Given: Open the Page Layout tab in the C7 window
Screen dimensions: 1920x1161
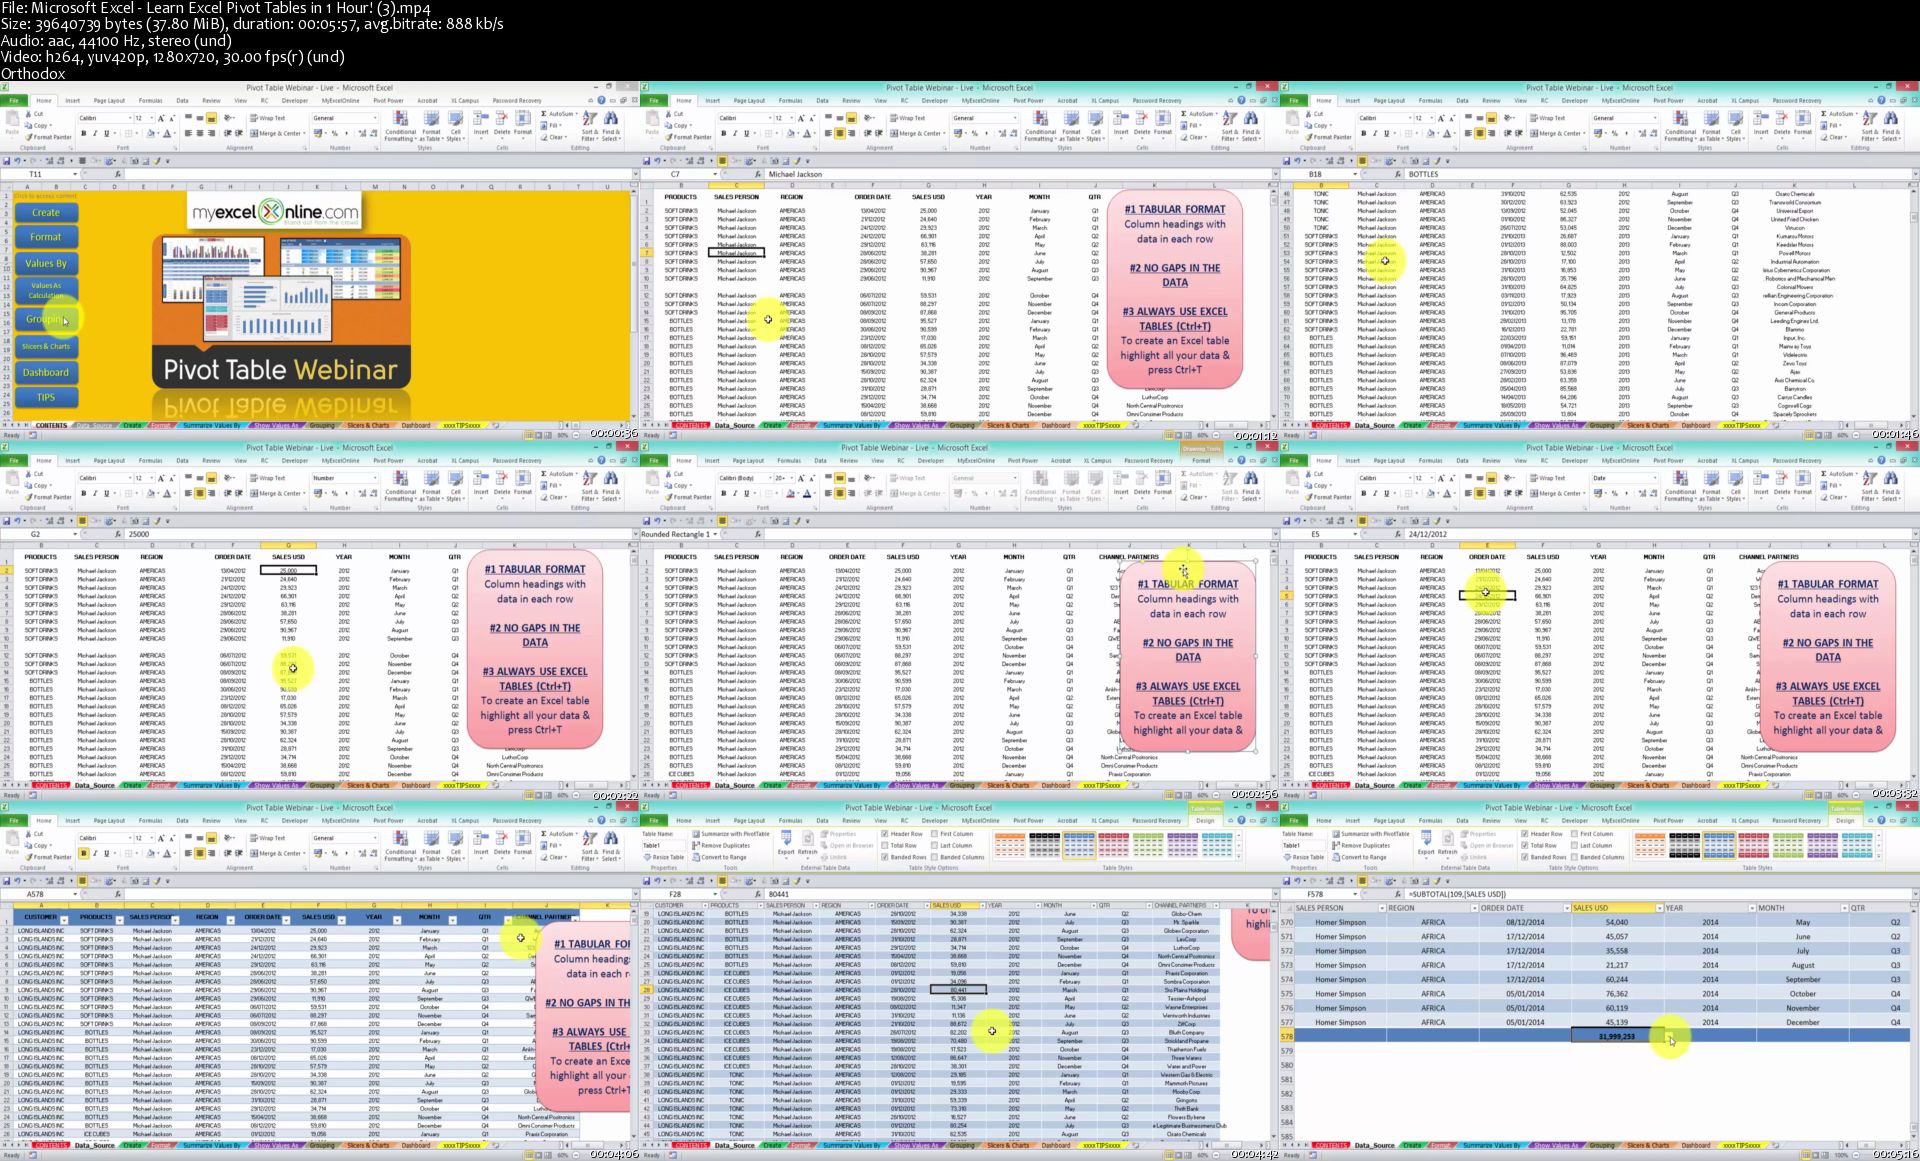Looking at the screenshot, I should tap(749, 100).
